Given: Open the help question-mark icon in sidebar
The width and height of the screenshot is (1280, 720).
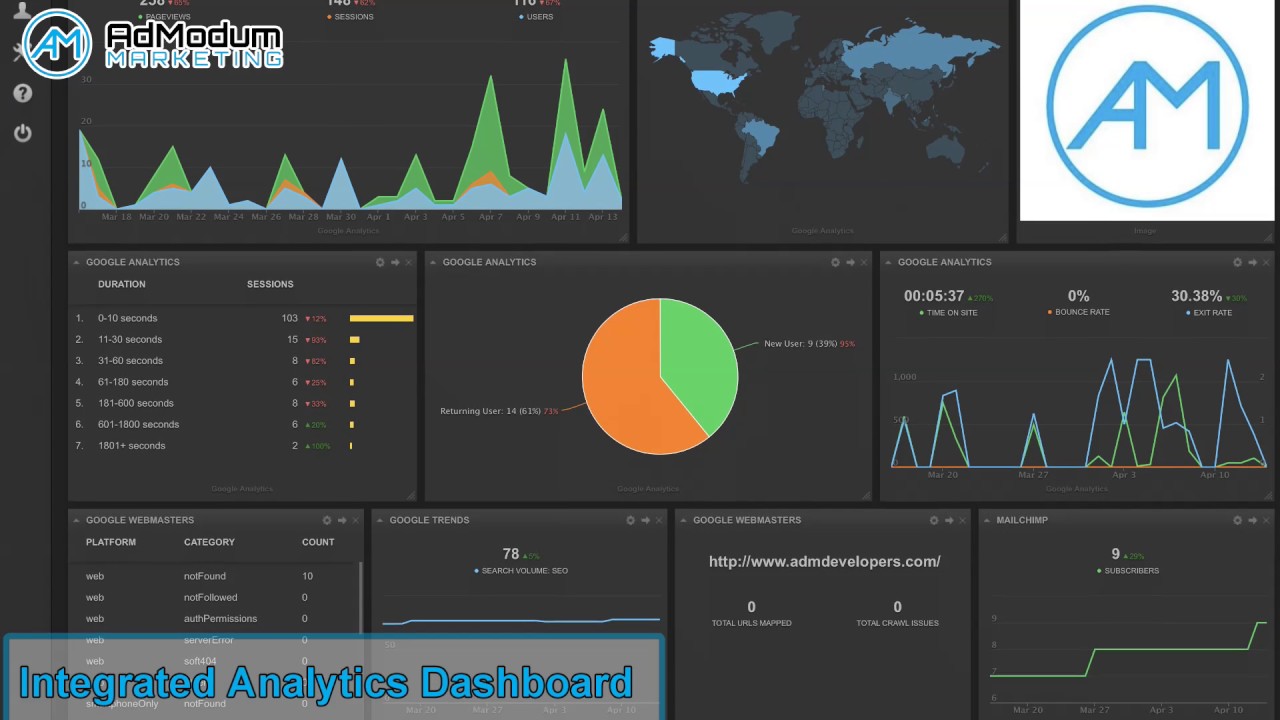Looking at the screenshot, I should tap(22, 93).
